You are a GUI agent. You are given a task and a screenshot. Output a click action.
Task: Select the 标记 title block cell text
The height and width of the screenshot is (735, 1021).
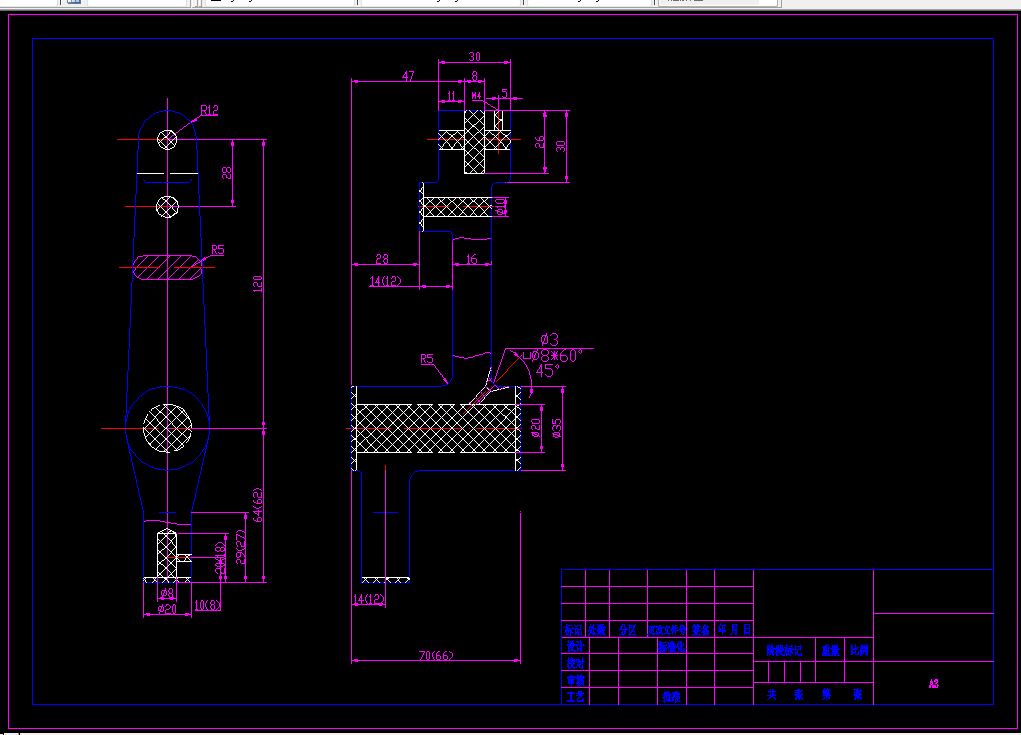573,630
